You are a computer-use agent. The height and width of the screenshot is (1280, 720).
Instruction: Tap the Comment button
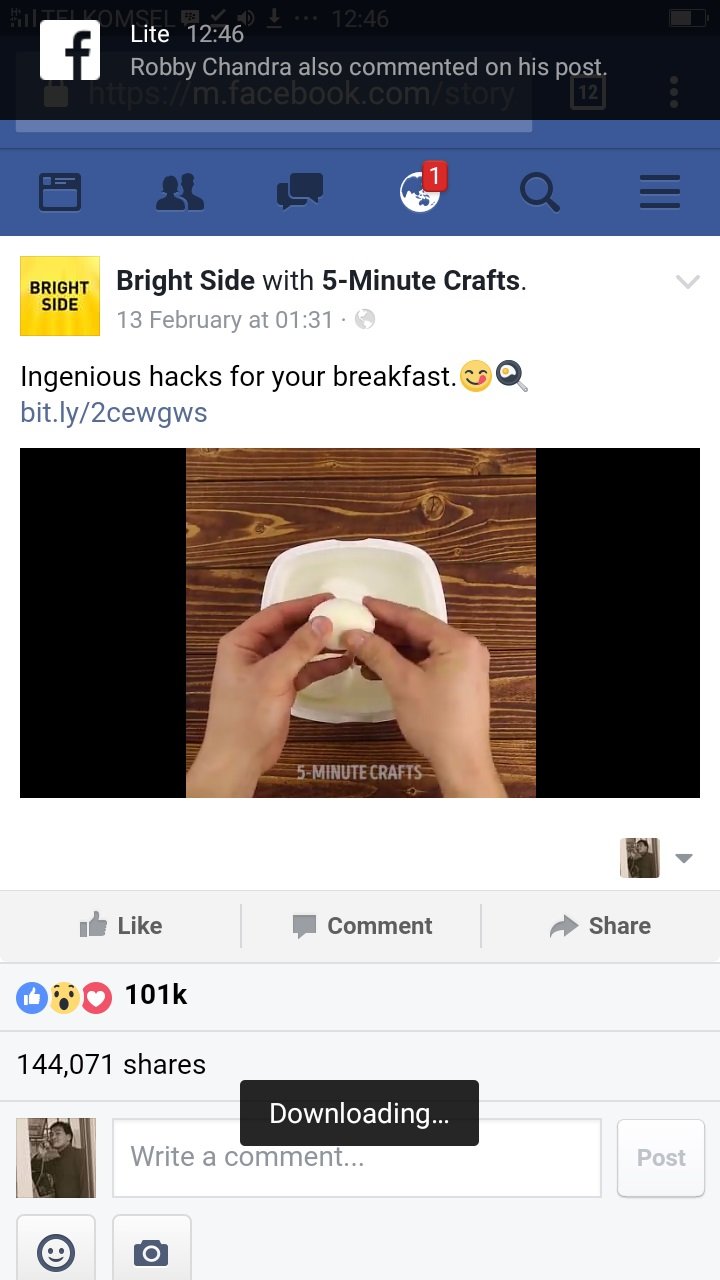pos(362,926)
